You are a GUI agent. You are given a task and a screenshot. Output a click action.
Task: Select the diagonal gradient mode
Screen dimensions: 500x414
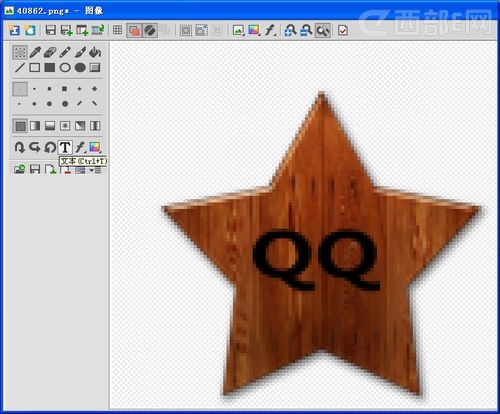80,126
